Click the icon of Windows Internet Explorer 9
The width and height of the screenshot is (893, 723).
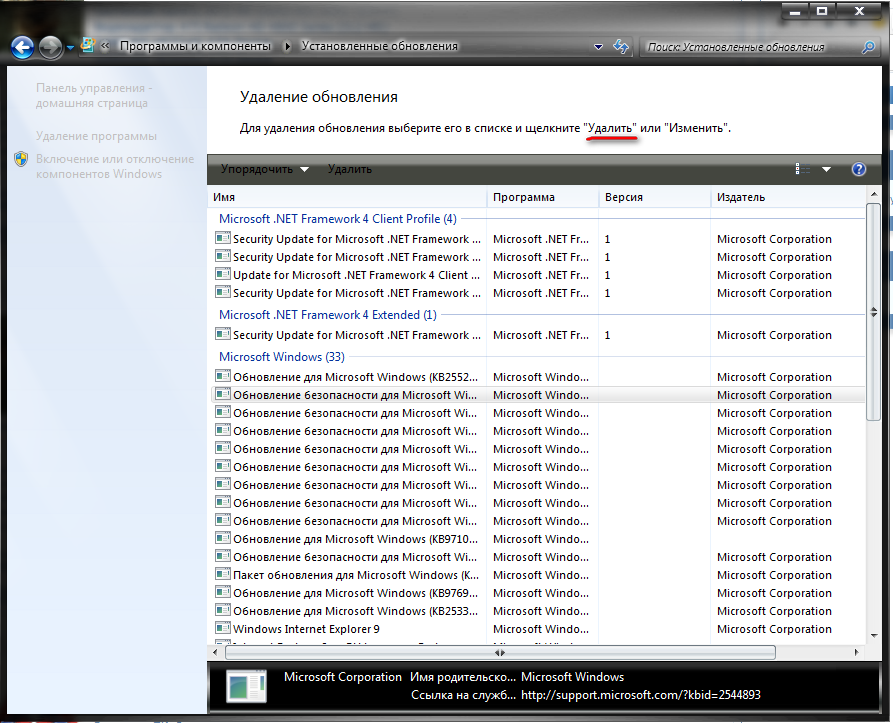pyautogui.click(x=223, y=628)
